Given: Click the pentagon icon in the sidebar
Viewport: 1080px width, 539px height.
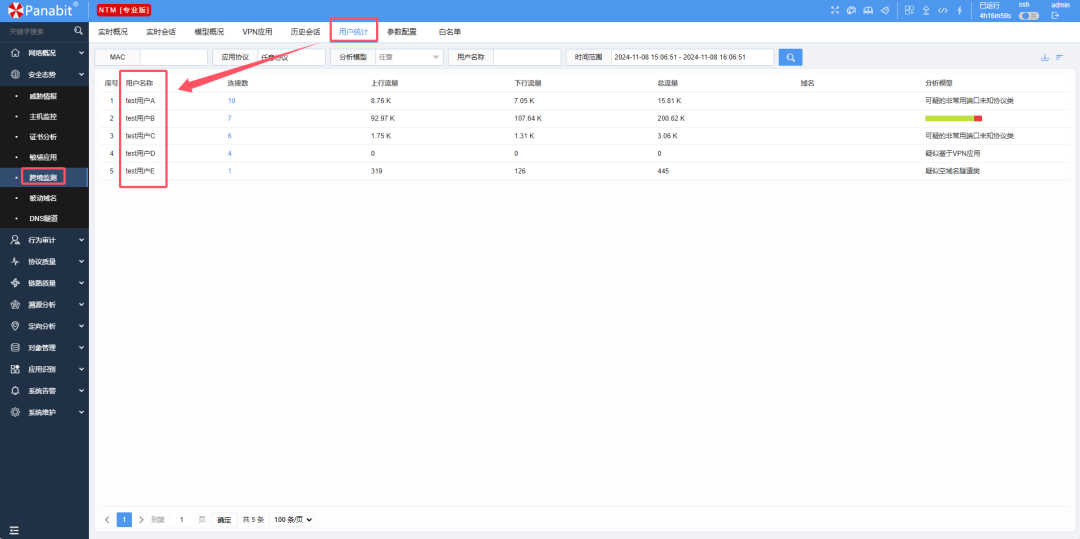Looking at the screenshot, I should [15, 304].
